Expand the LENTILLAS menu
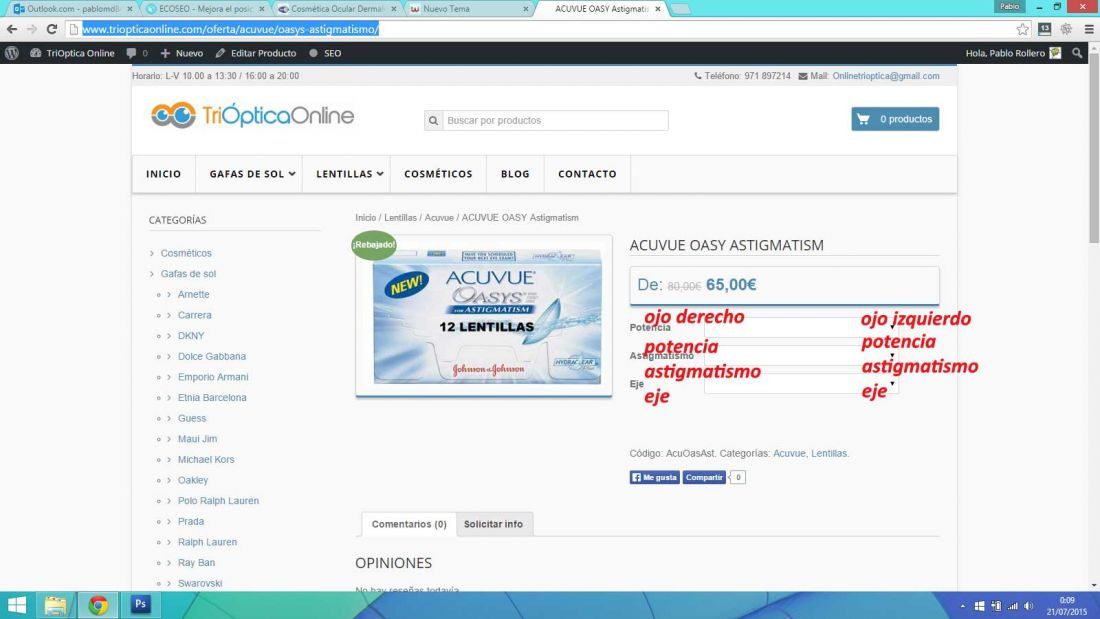This screenshot has height=619, width=1100. 349,174
